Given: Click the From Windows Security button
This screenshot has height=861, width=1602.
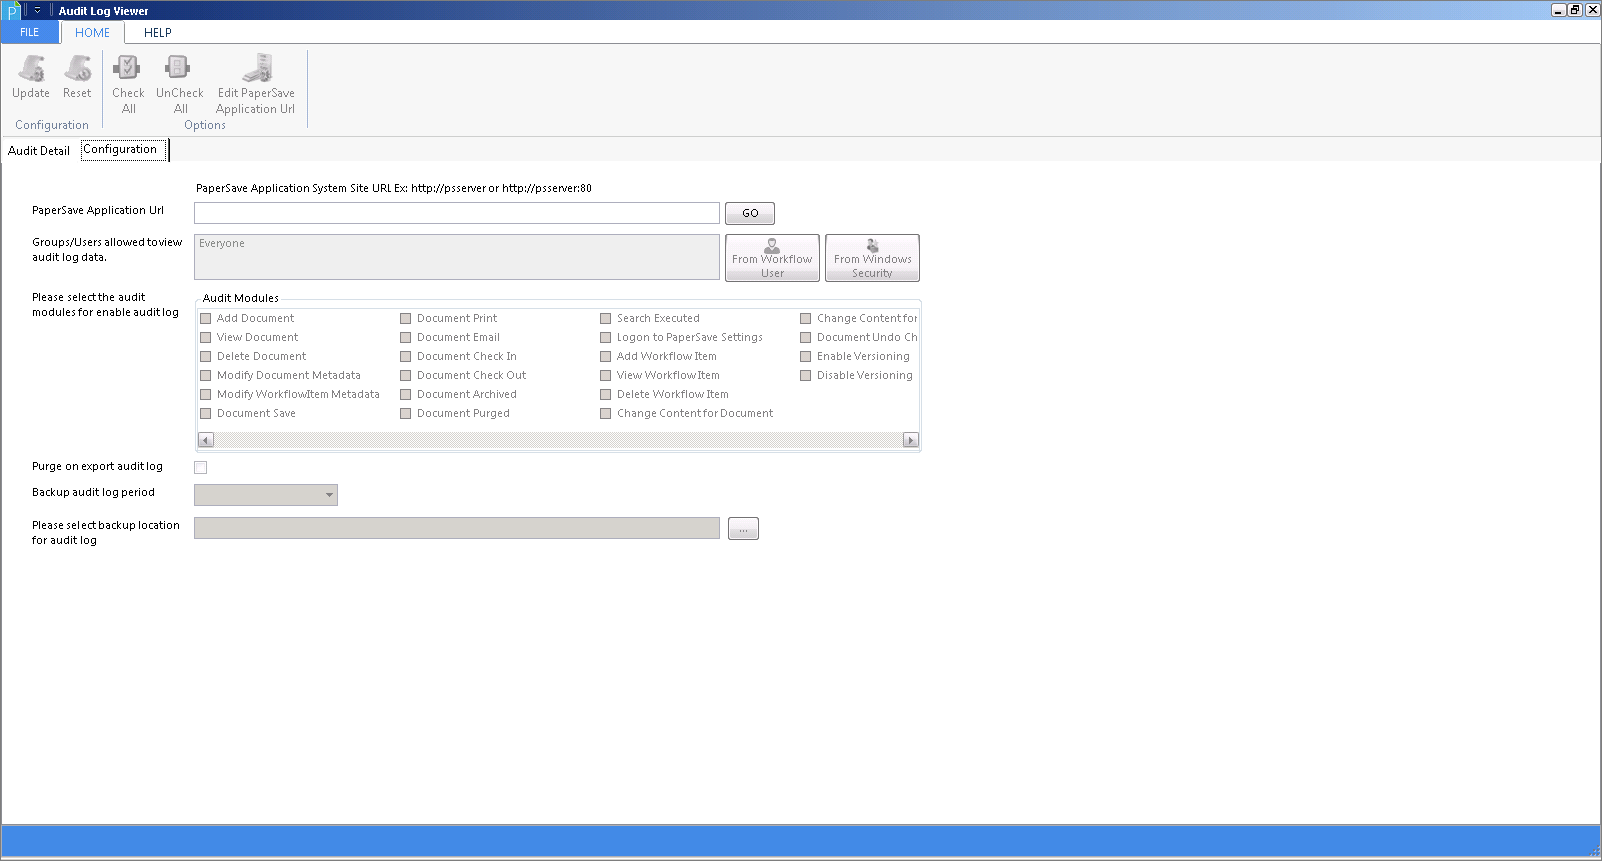Looking at the screenshot, I should coord(872,258).
